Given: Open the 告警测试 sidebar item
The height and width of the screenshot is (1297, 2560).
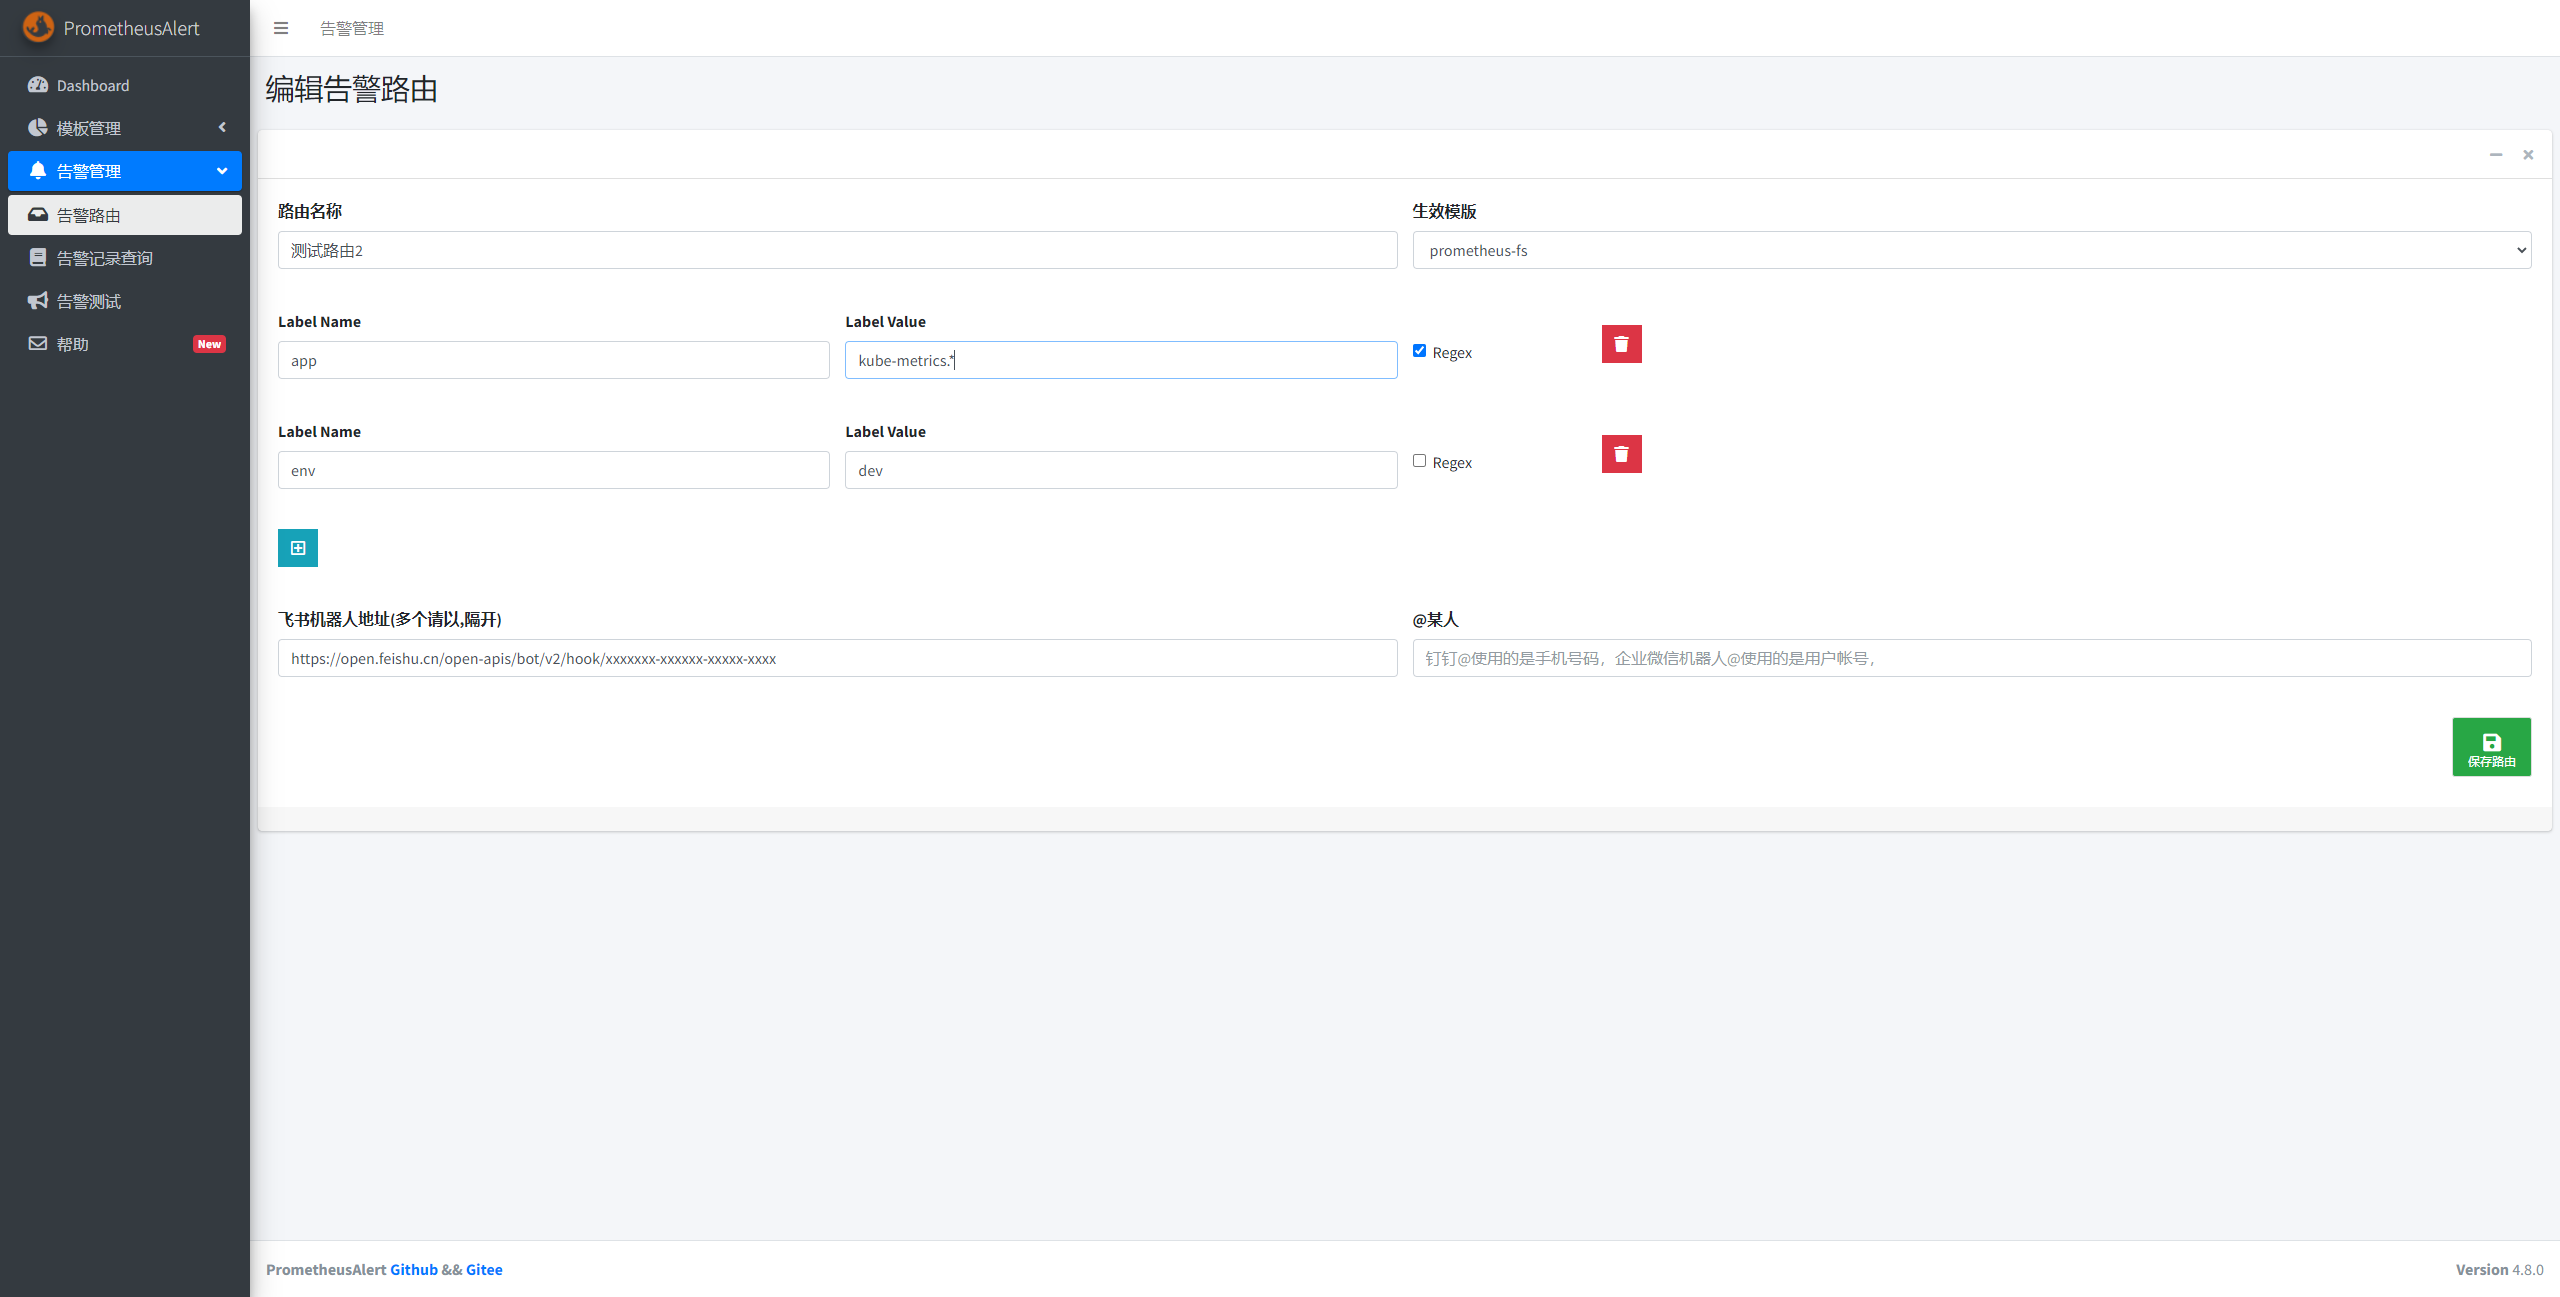Looking at the screenshot, I should click(125, 301).
